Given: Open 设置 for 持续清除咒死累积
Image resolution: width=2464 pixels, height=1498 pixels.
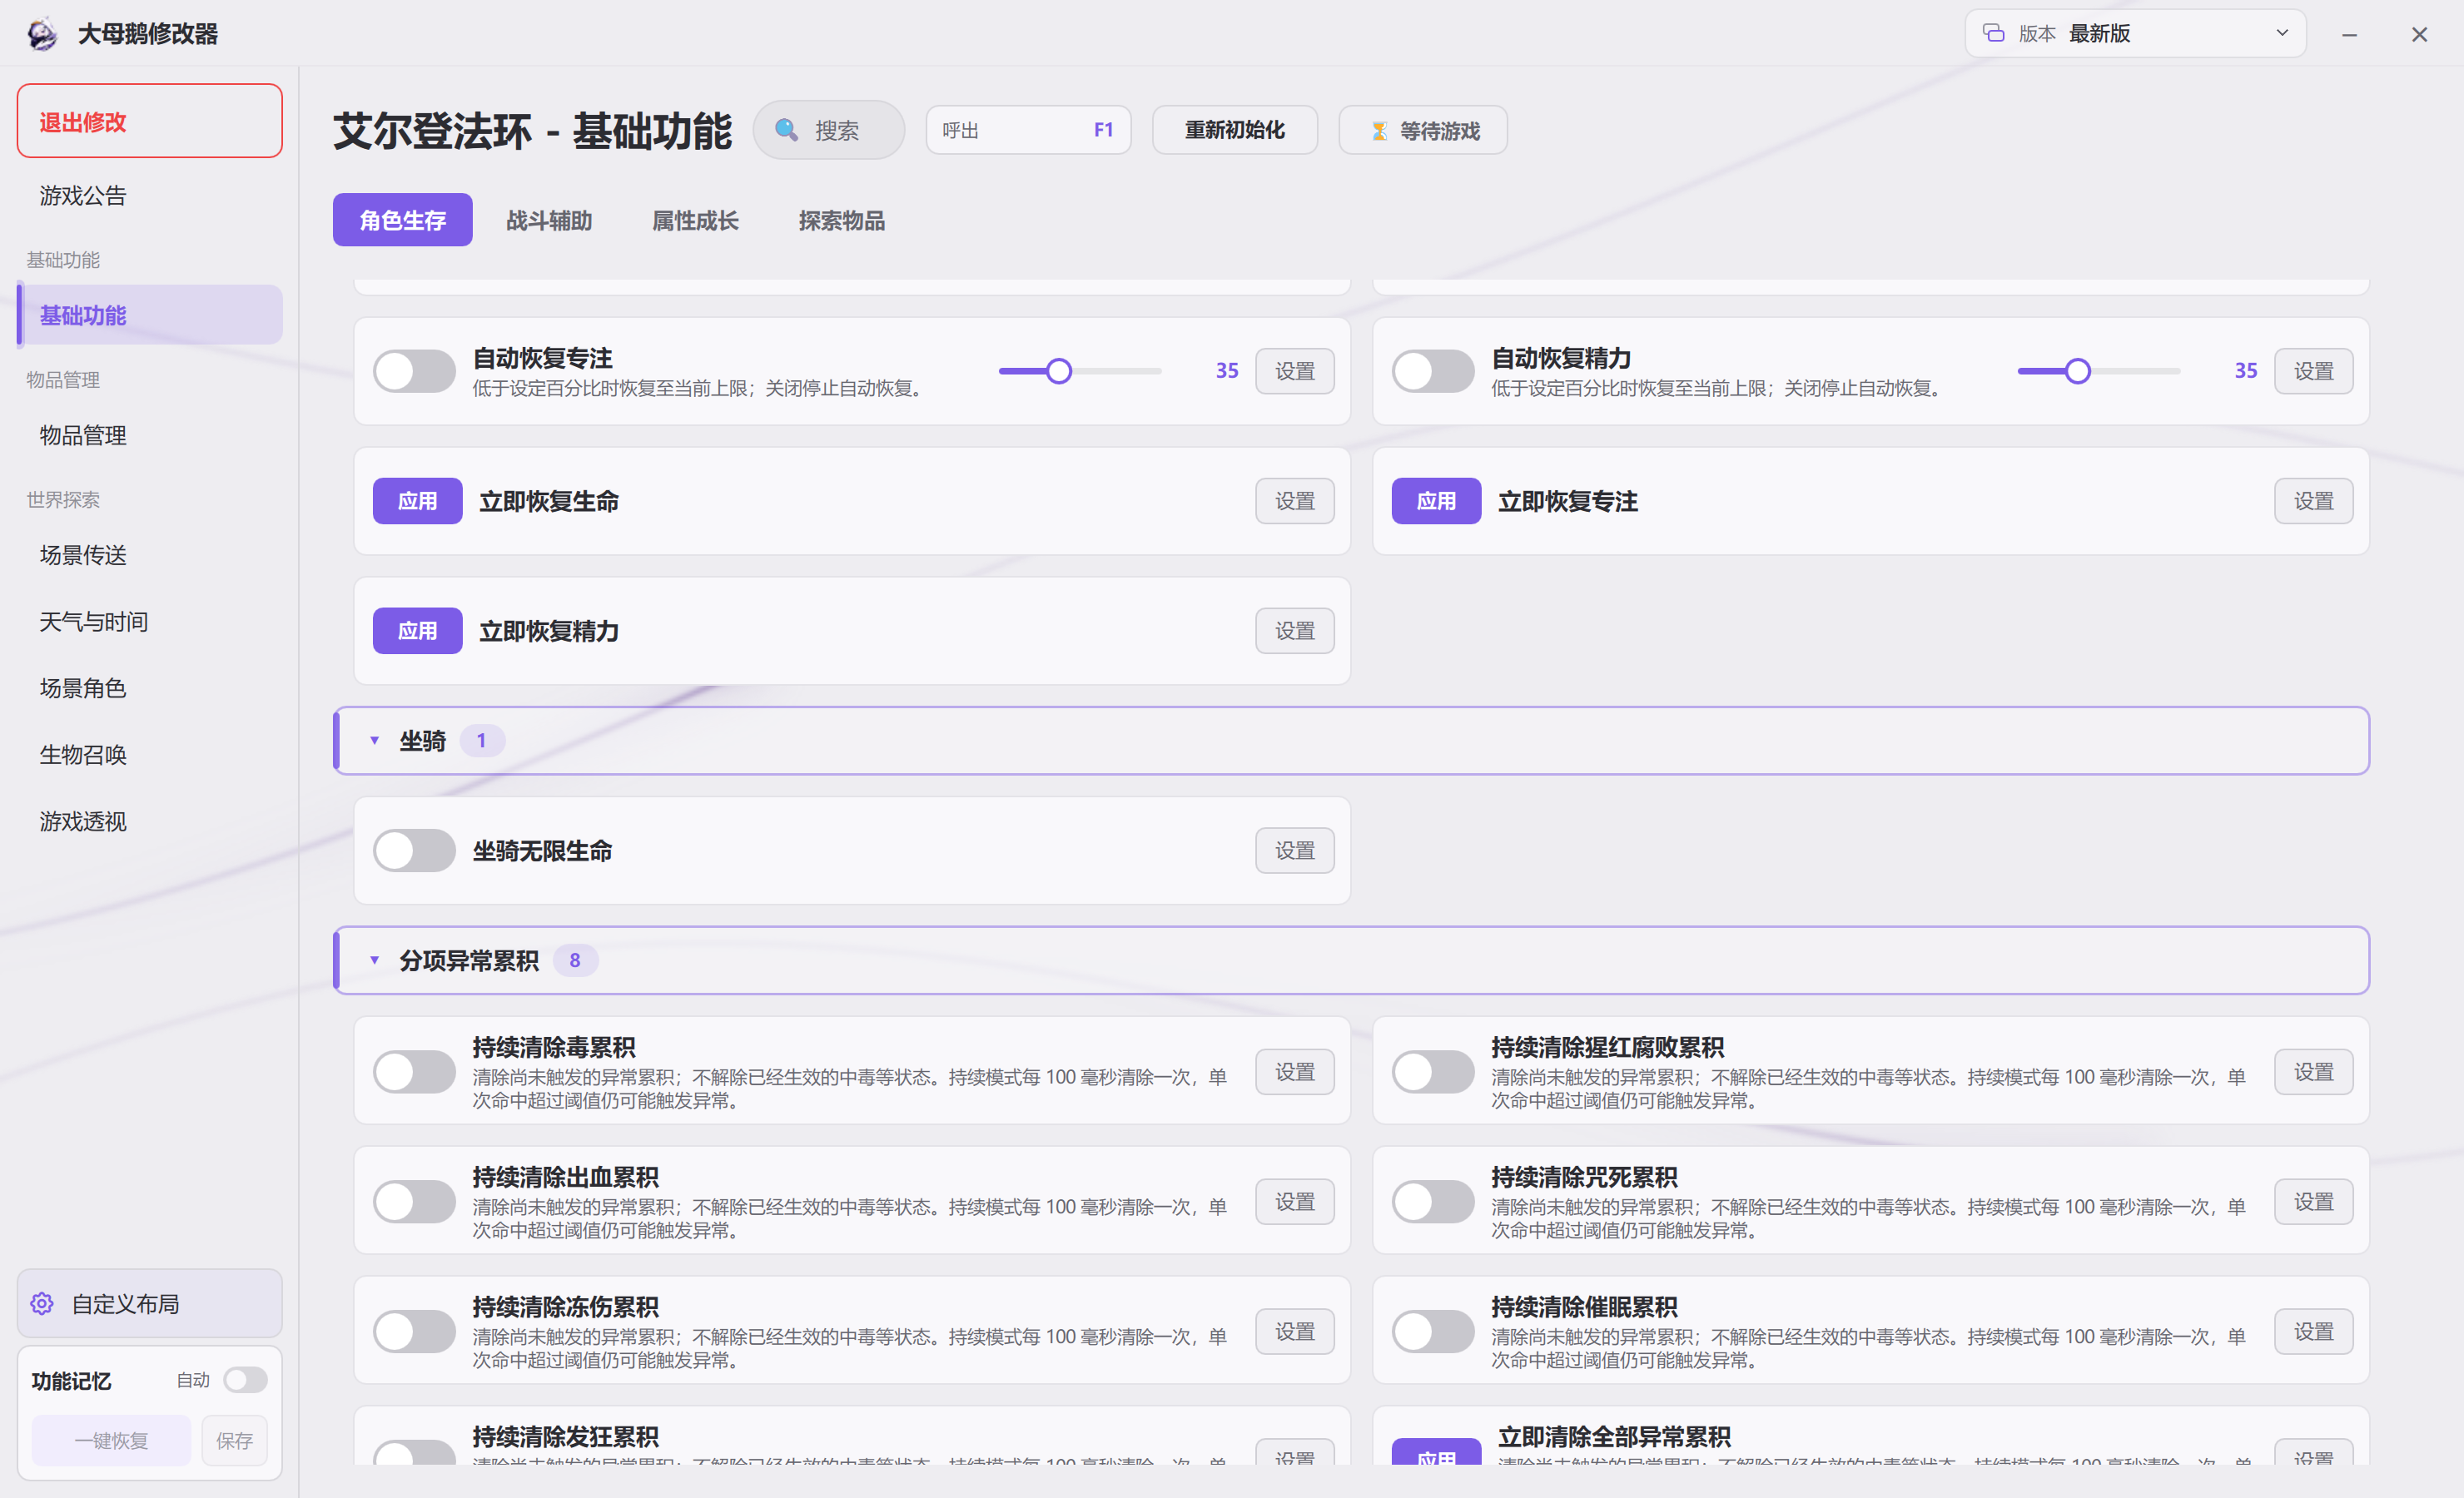Looking at the screenshot, I should click(2313, 1202).
